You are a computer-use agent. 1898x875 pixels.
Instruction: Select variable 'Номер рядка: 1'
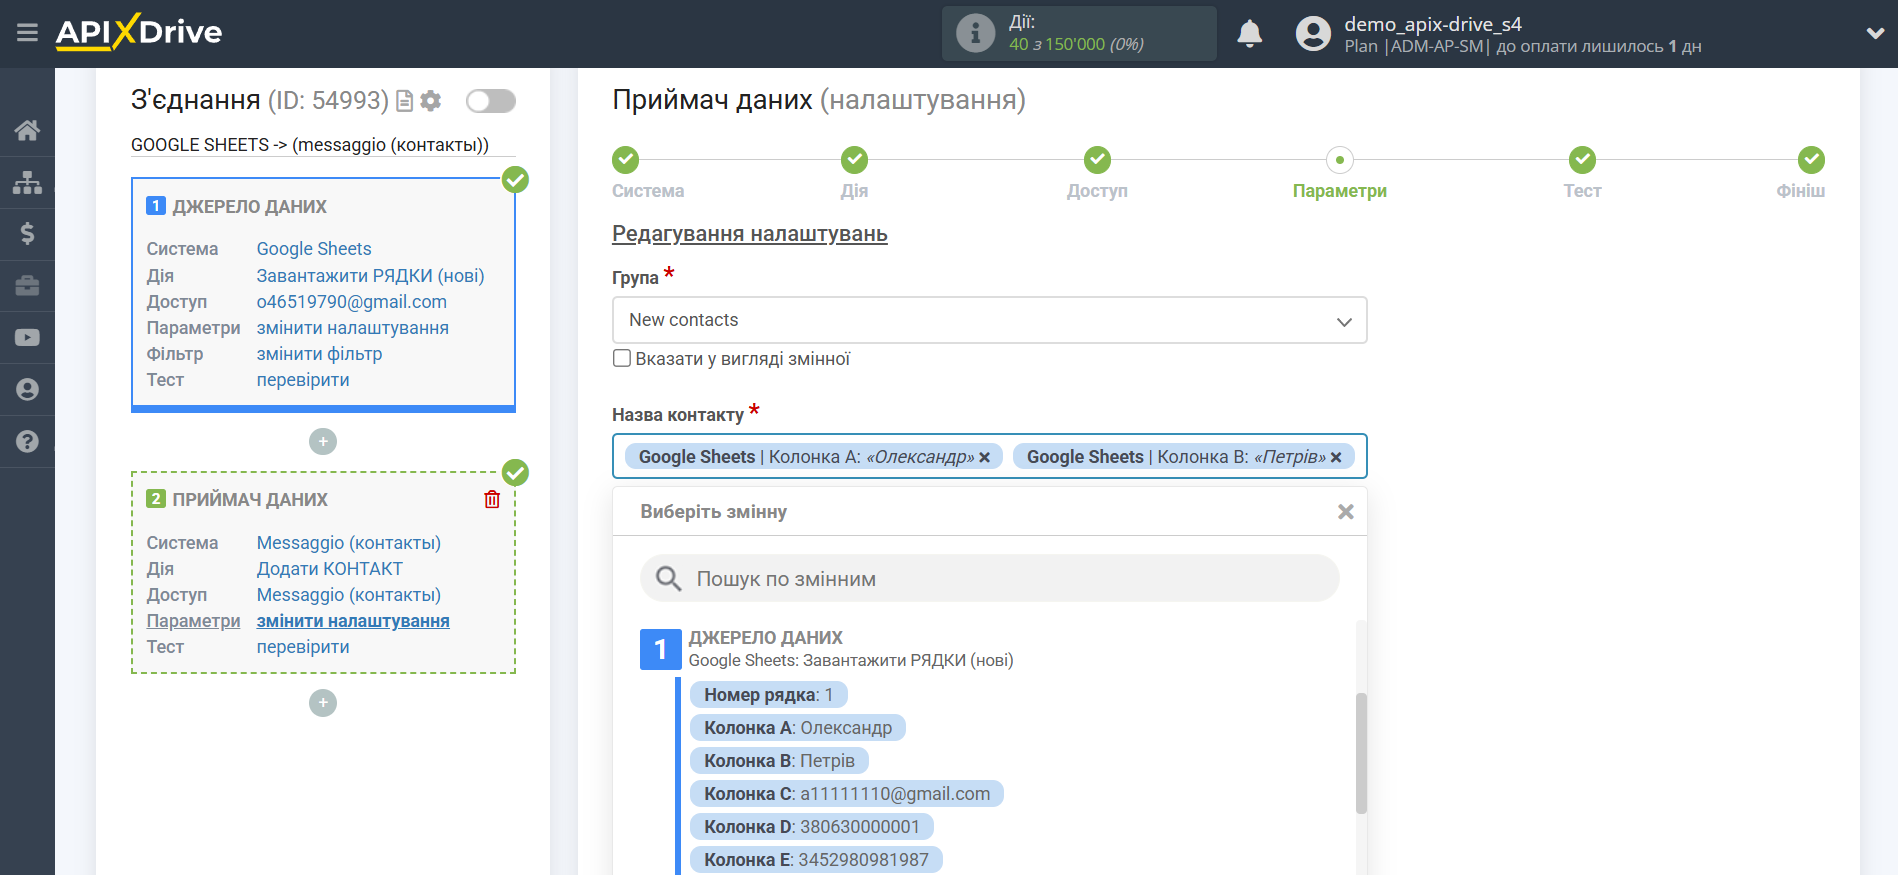pos(768,695)
